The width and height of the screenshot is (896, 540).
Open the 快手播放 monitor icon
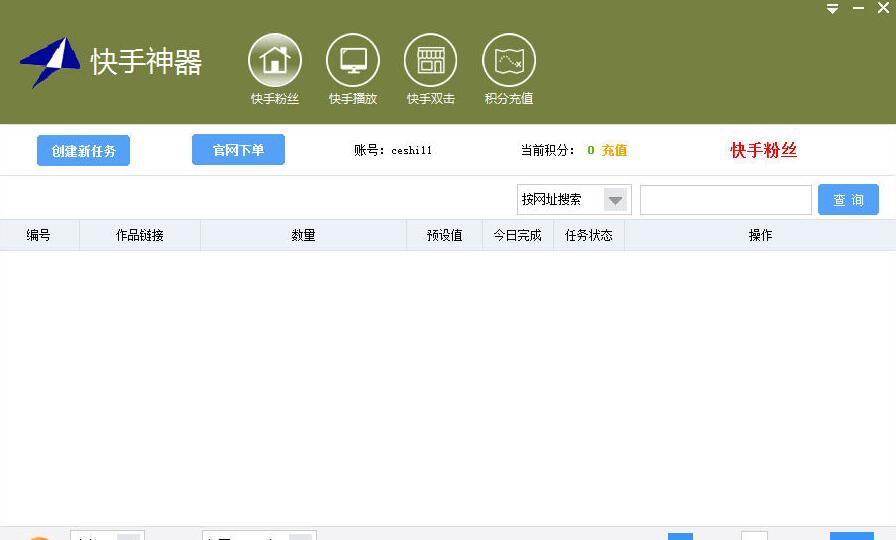(x=353, y=60)
